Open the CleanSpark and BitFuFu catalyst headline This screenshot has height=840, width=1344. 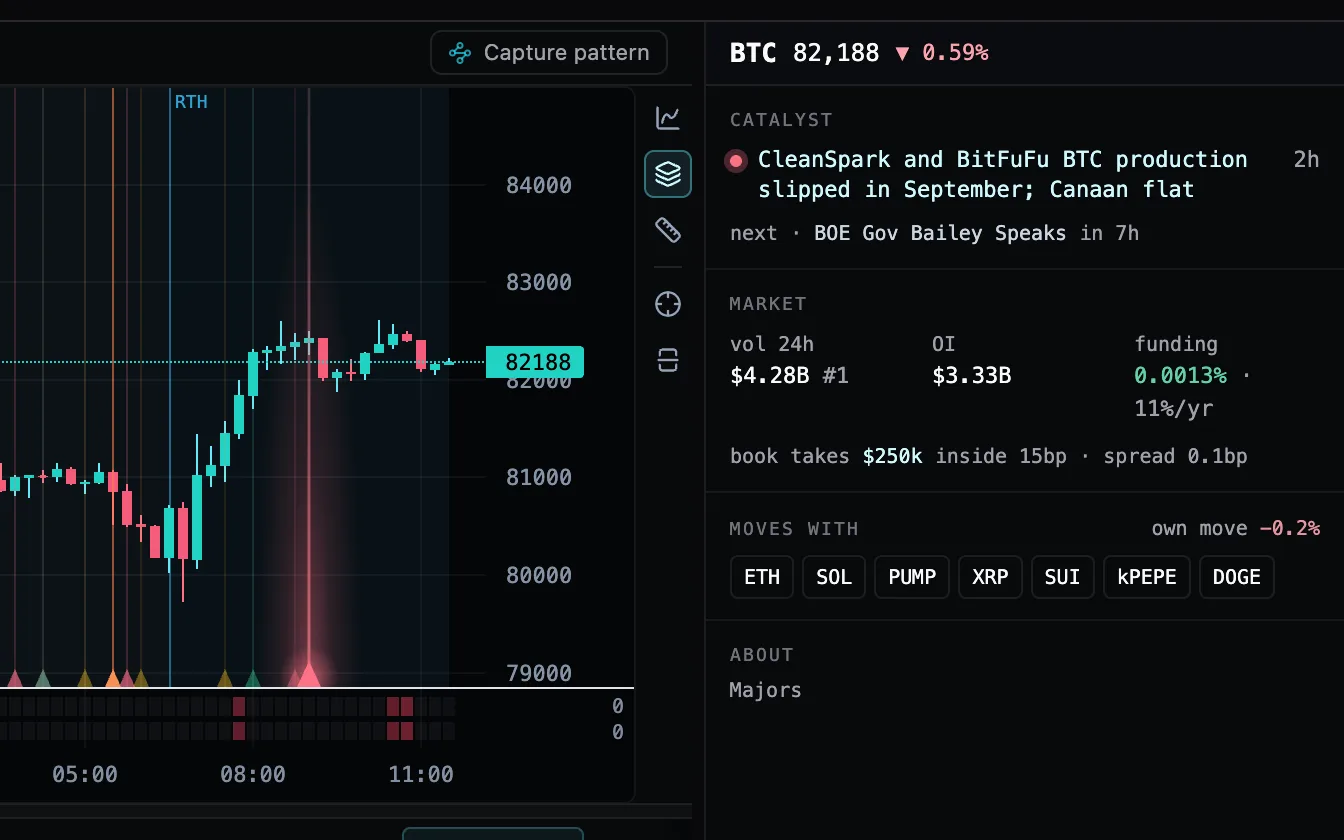(1003, 174)
